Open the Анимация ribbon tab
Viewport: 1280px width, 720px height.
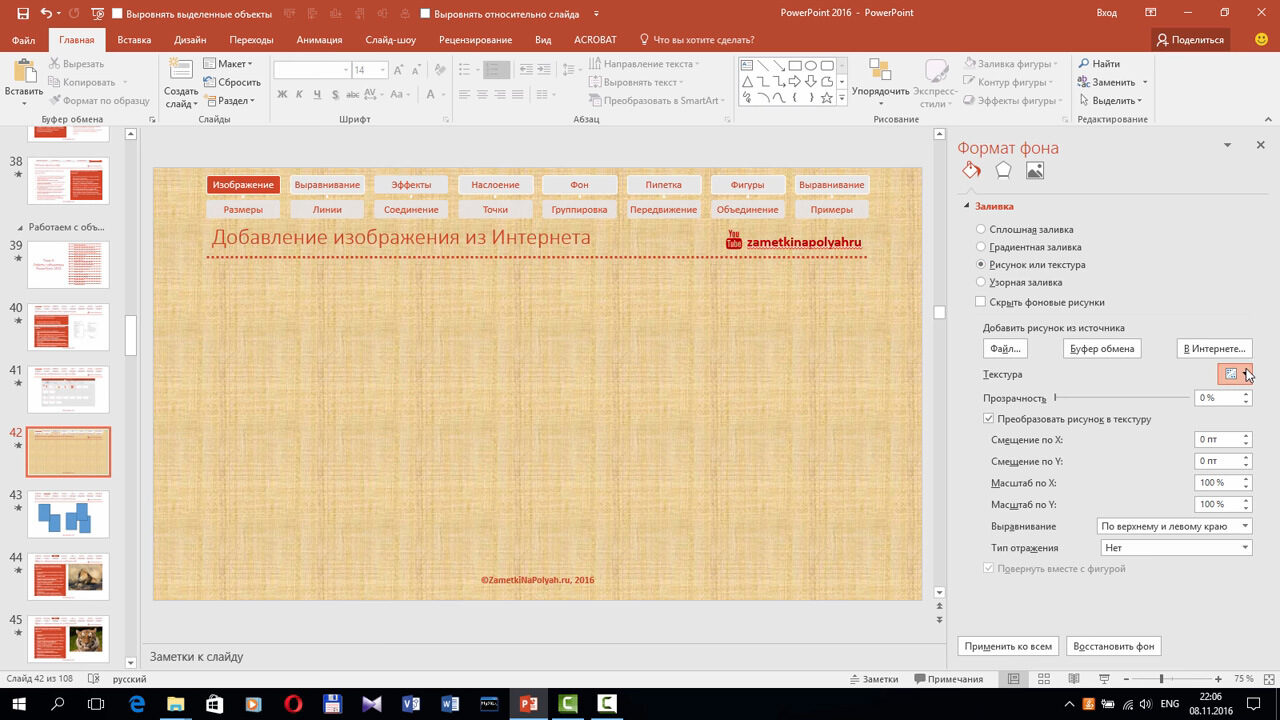(319, 40)
